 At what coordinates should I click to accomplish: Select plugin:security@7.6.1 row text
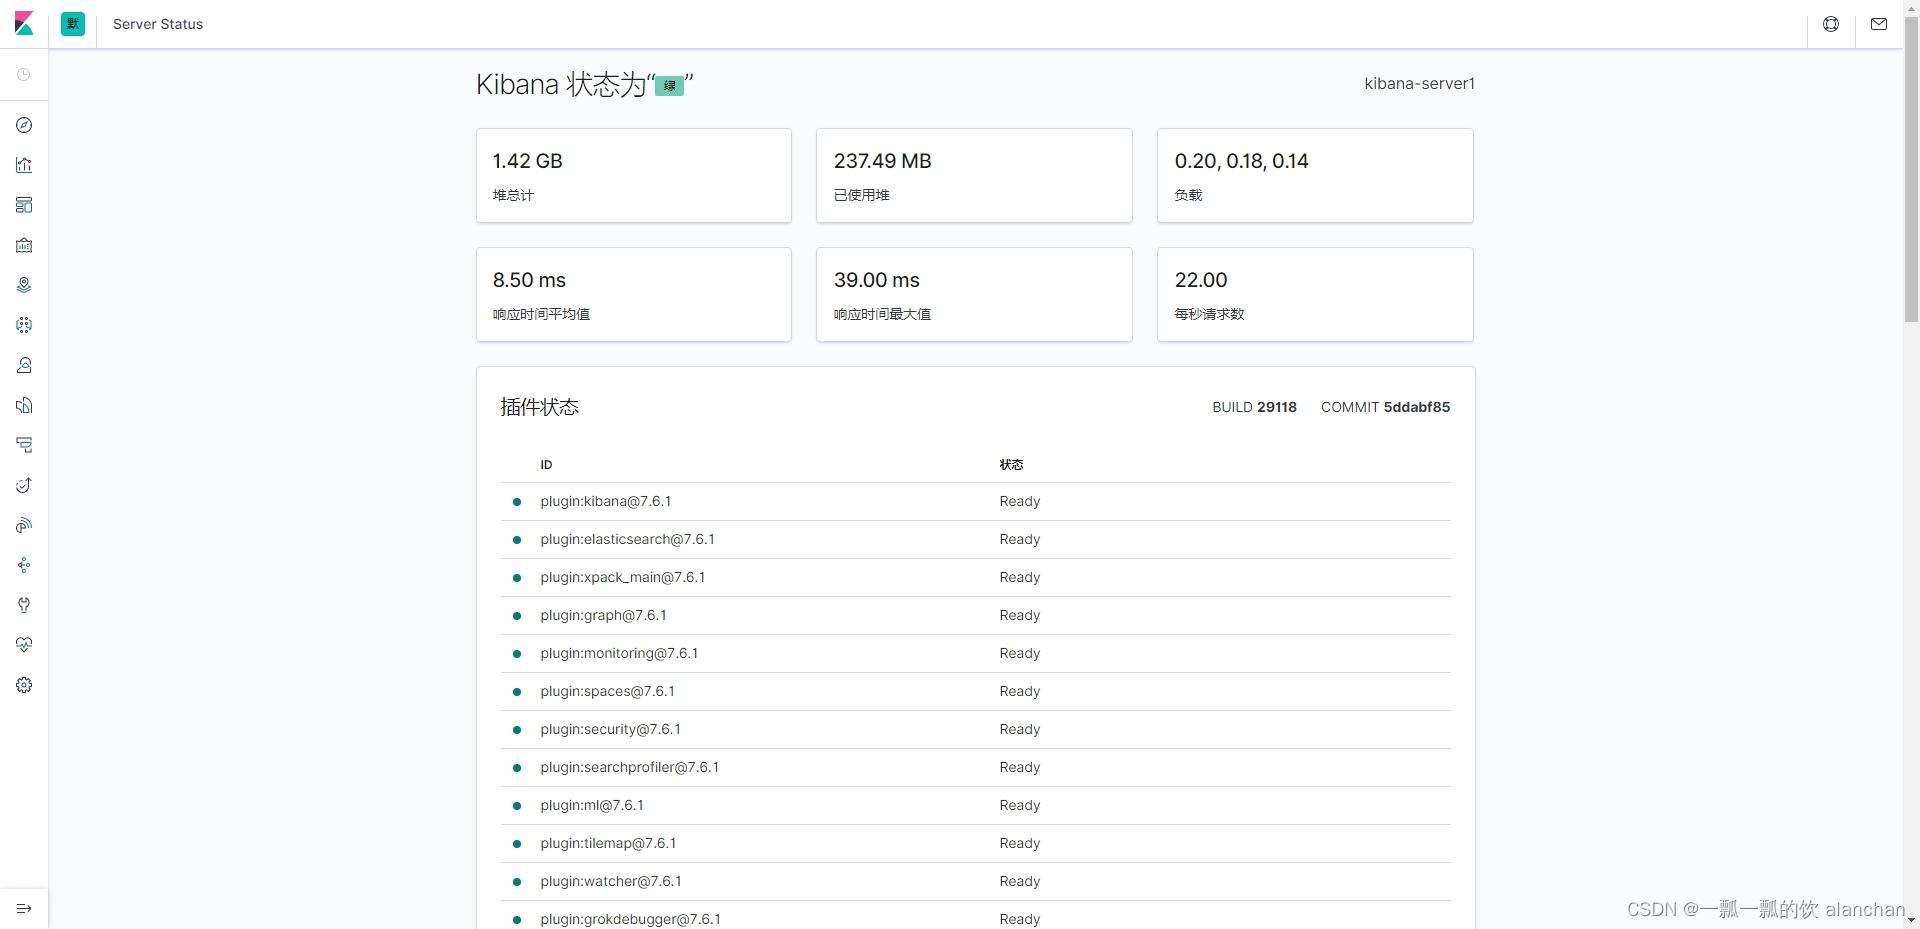coord(611,730)
